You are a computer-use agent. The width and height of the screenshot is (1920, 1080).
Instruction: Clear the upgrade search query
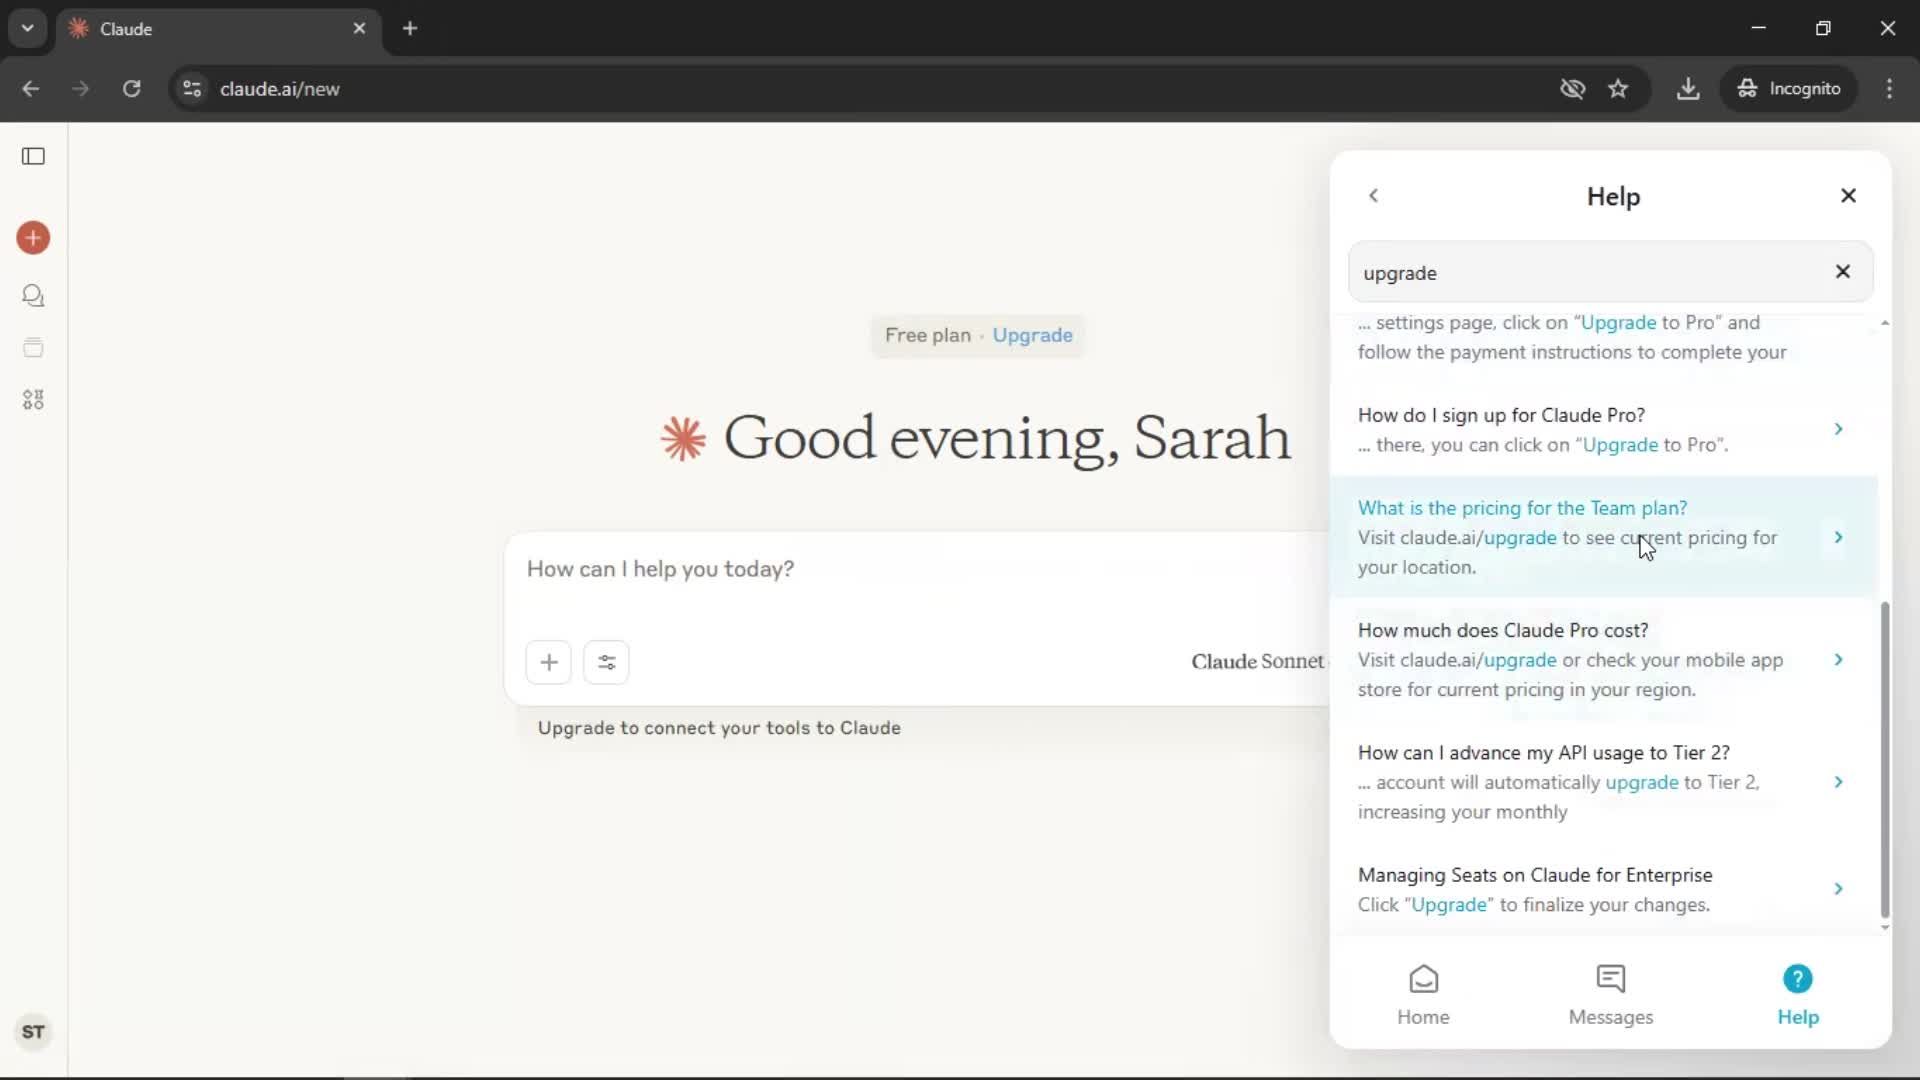pyautogui.click(x=1843, y=272)
